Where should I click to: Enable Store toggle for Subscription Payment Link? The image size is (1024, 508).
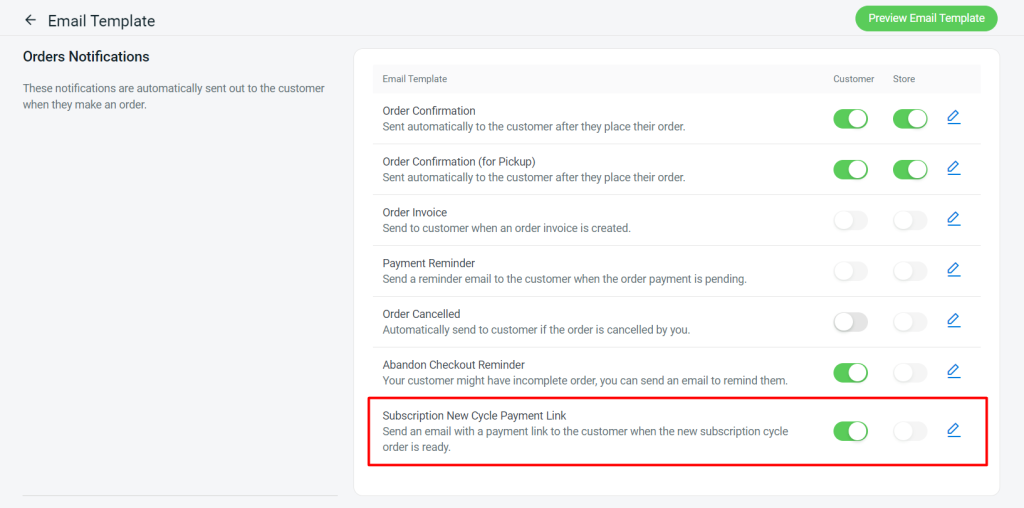point(910,431)
